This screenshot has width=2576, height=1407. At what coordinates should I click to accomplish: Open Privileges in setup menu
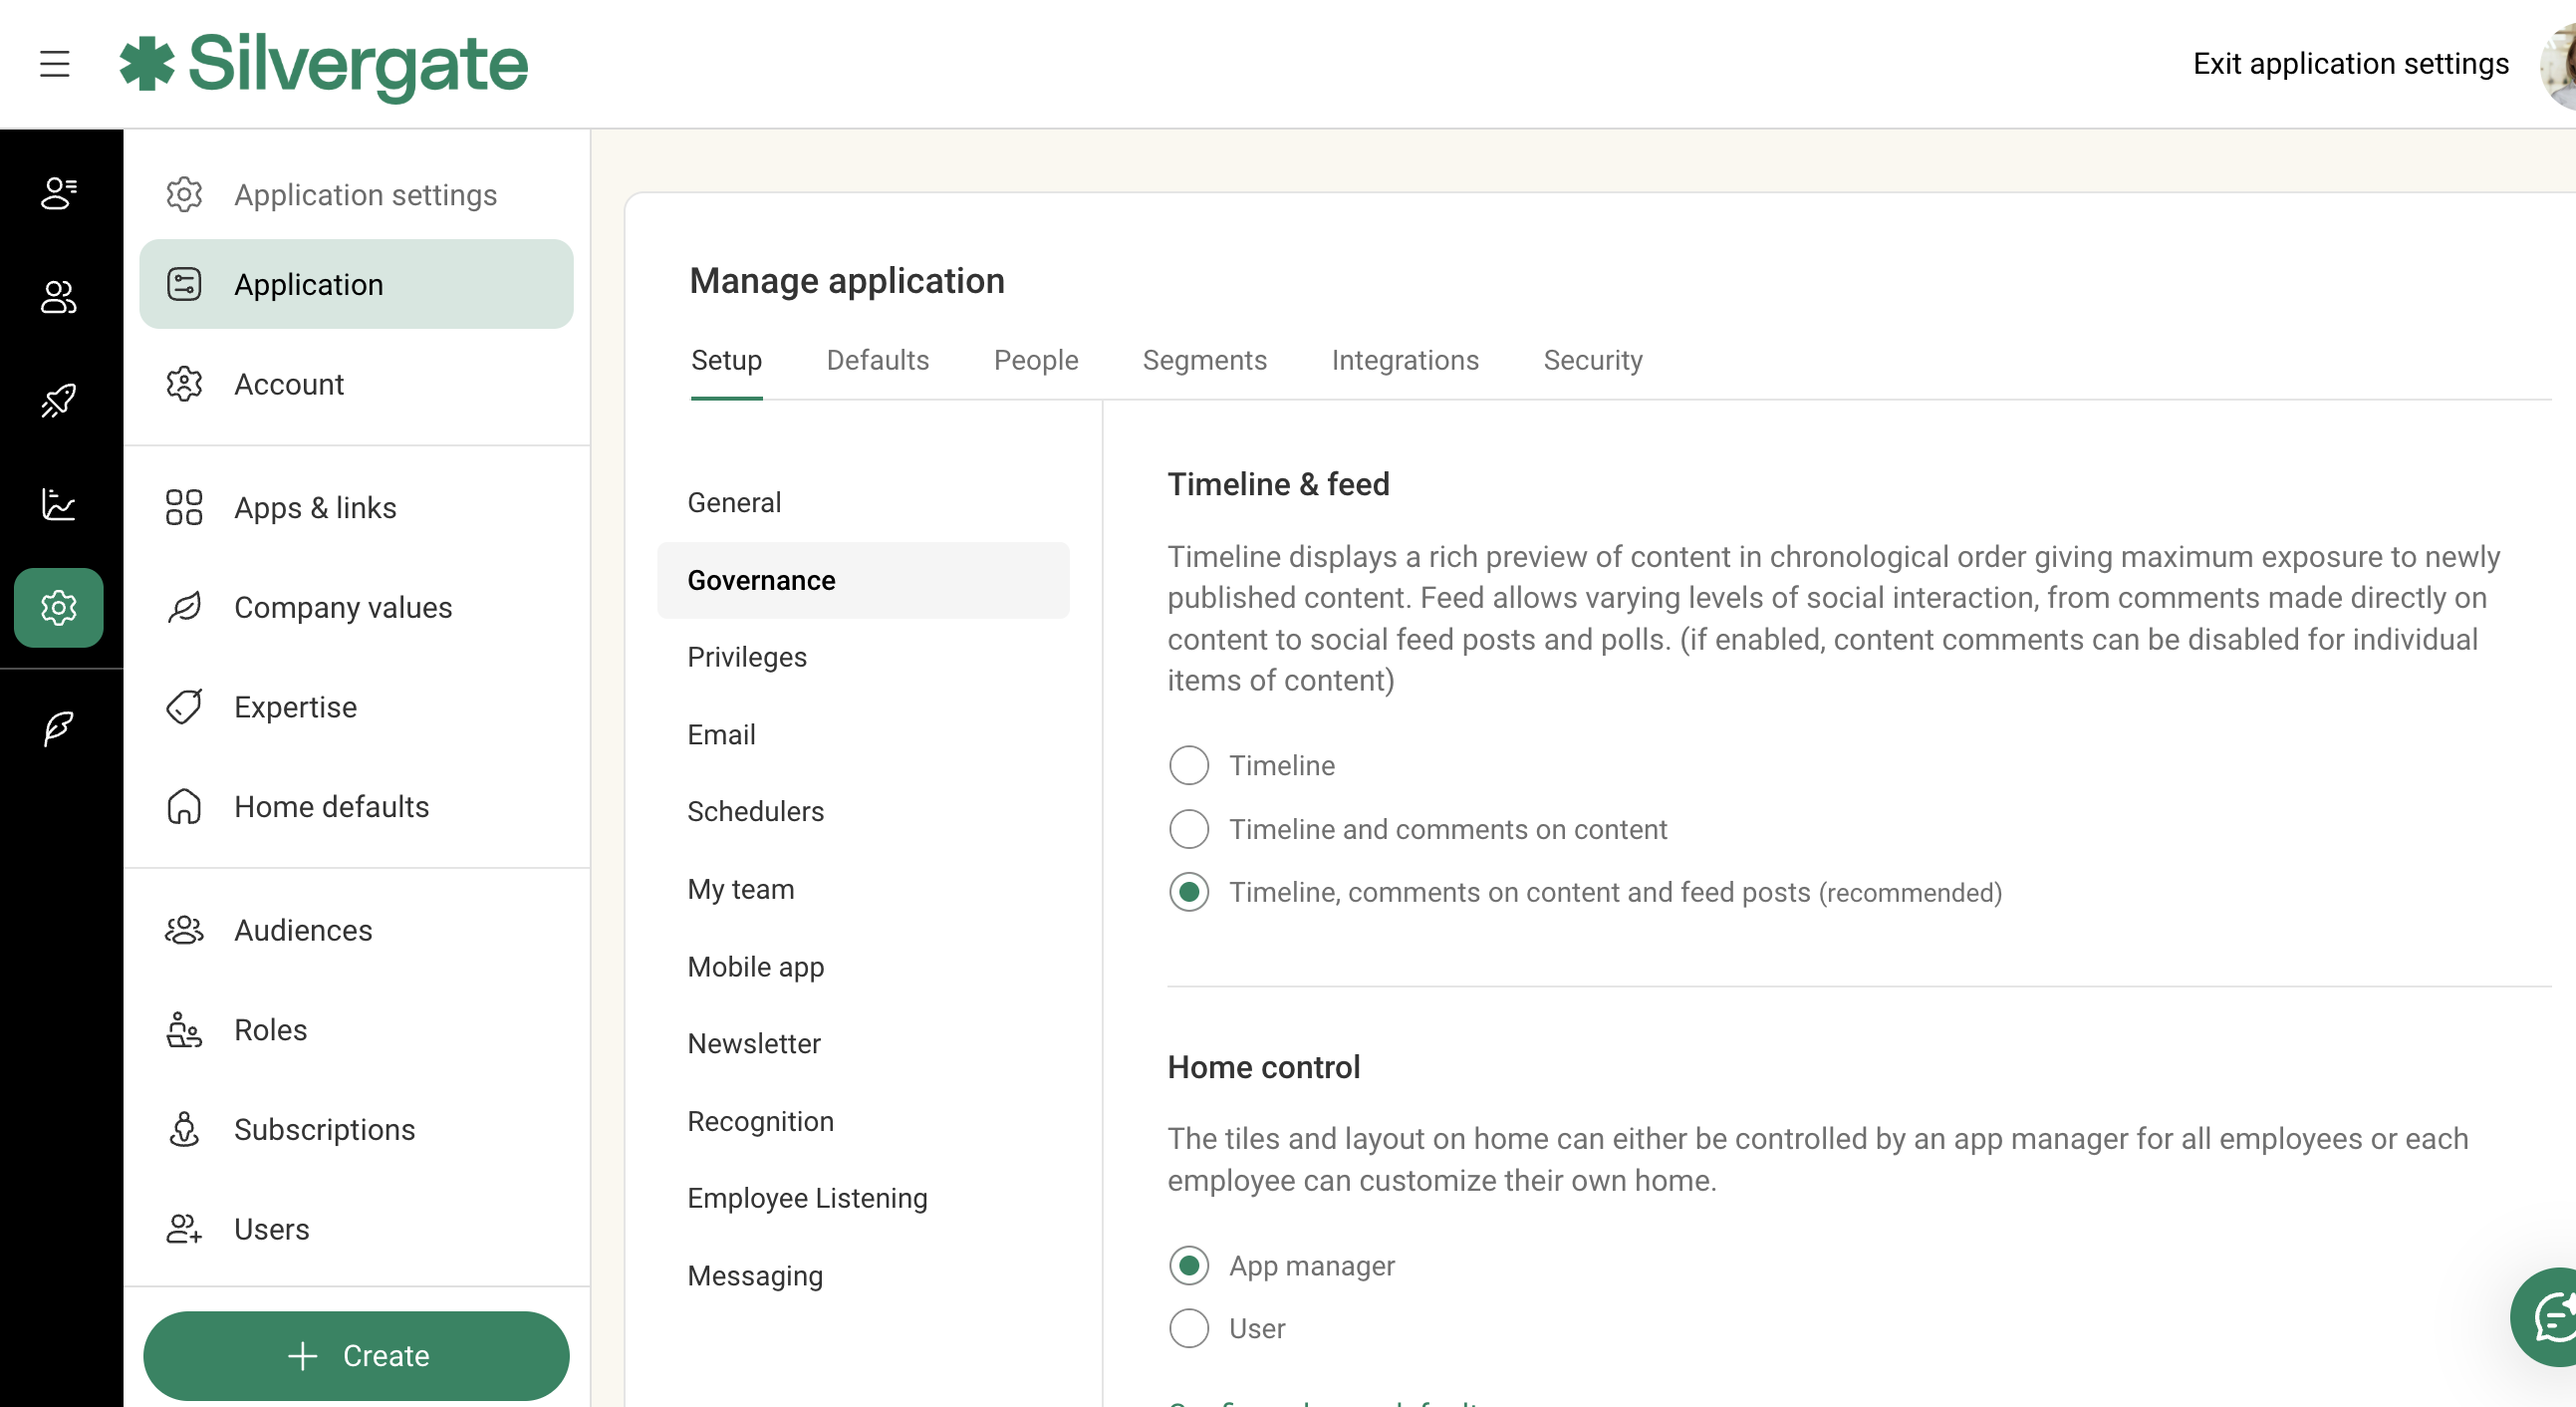click(x=746, y=657)
